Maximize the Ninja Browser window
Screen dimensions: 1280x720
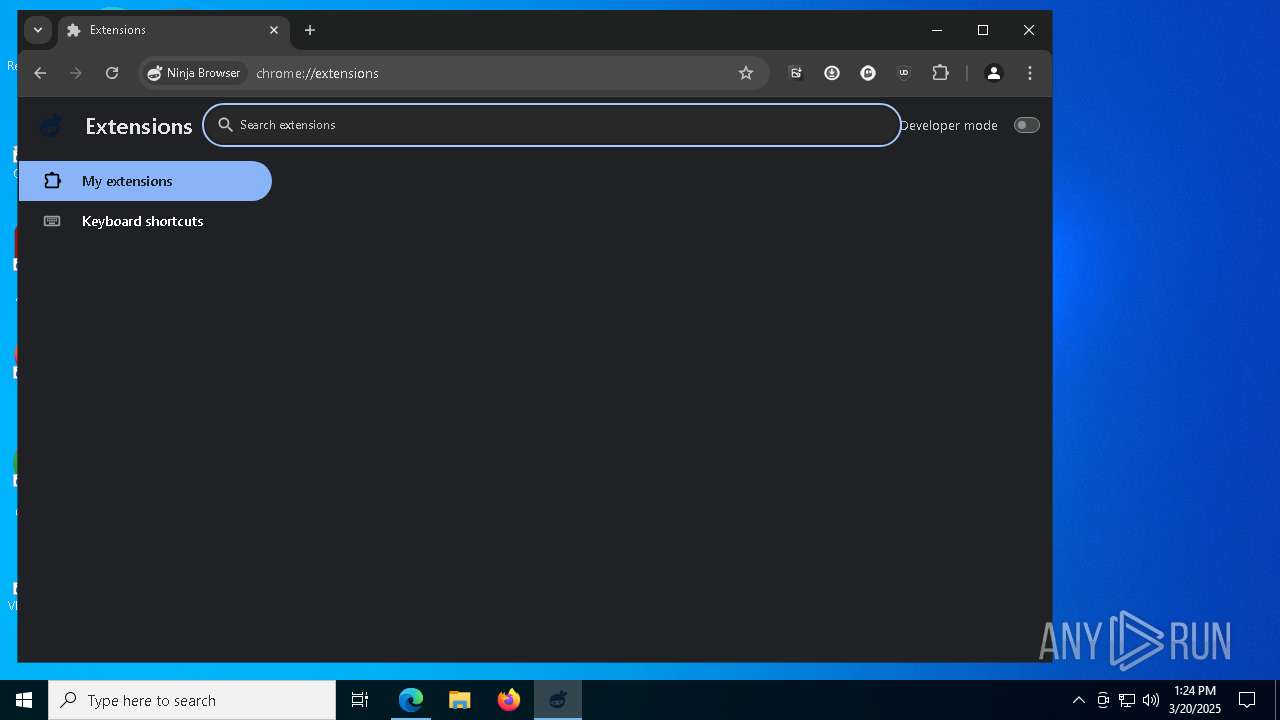983,30
